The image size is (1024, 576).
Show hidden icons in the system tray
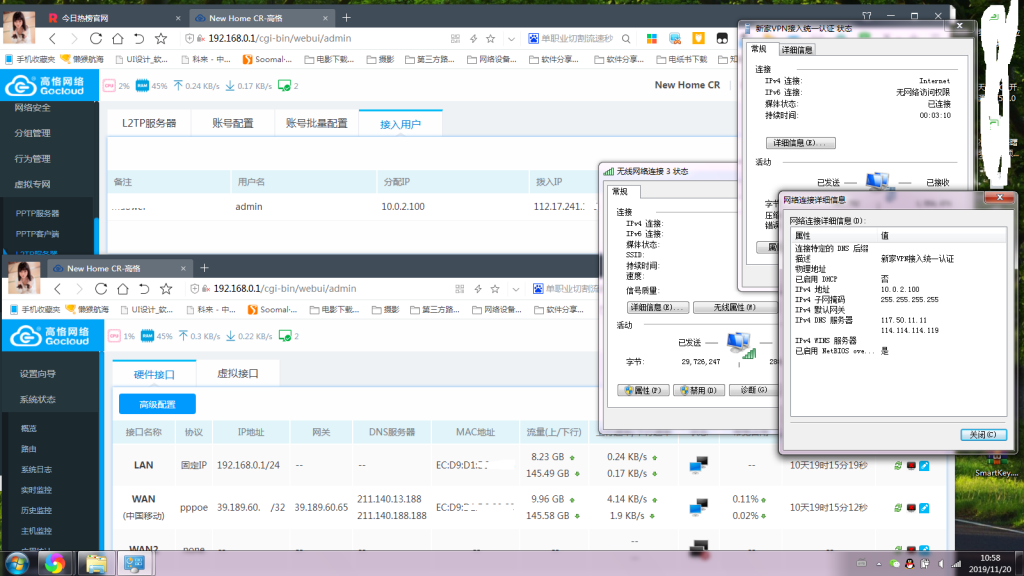point(879,564)
